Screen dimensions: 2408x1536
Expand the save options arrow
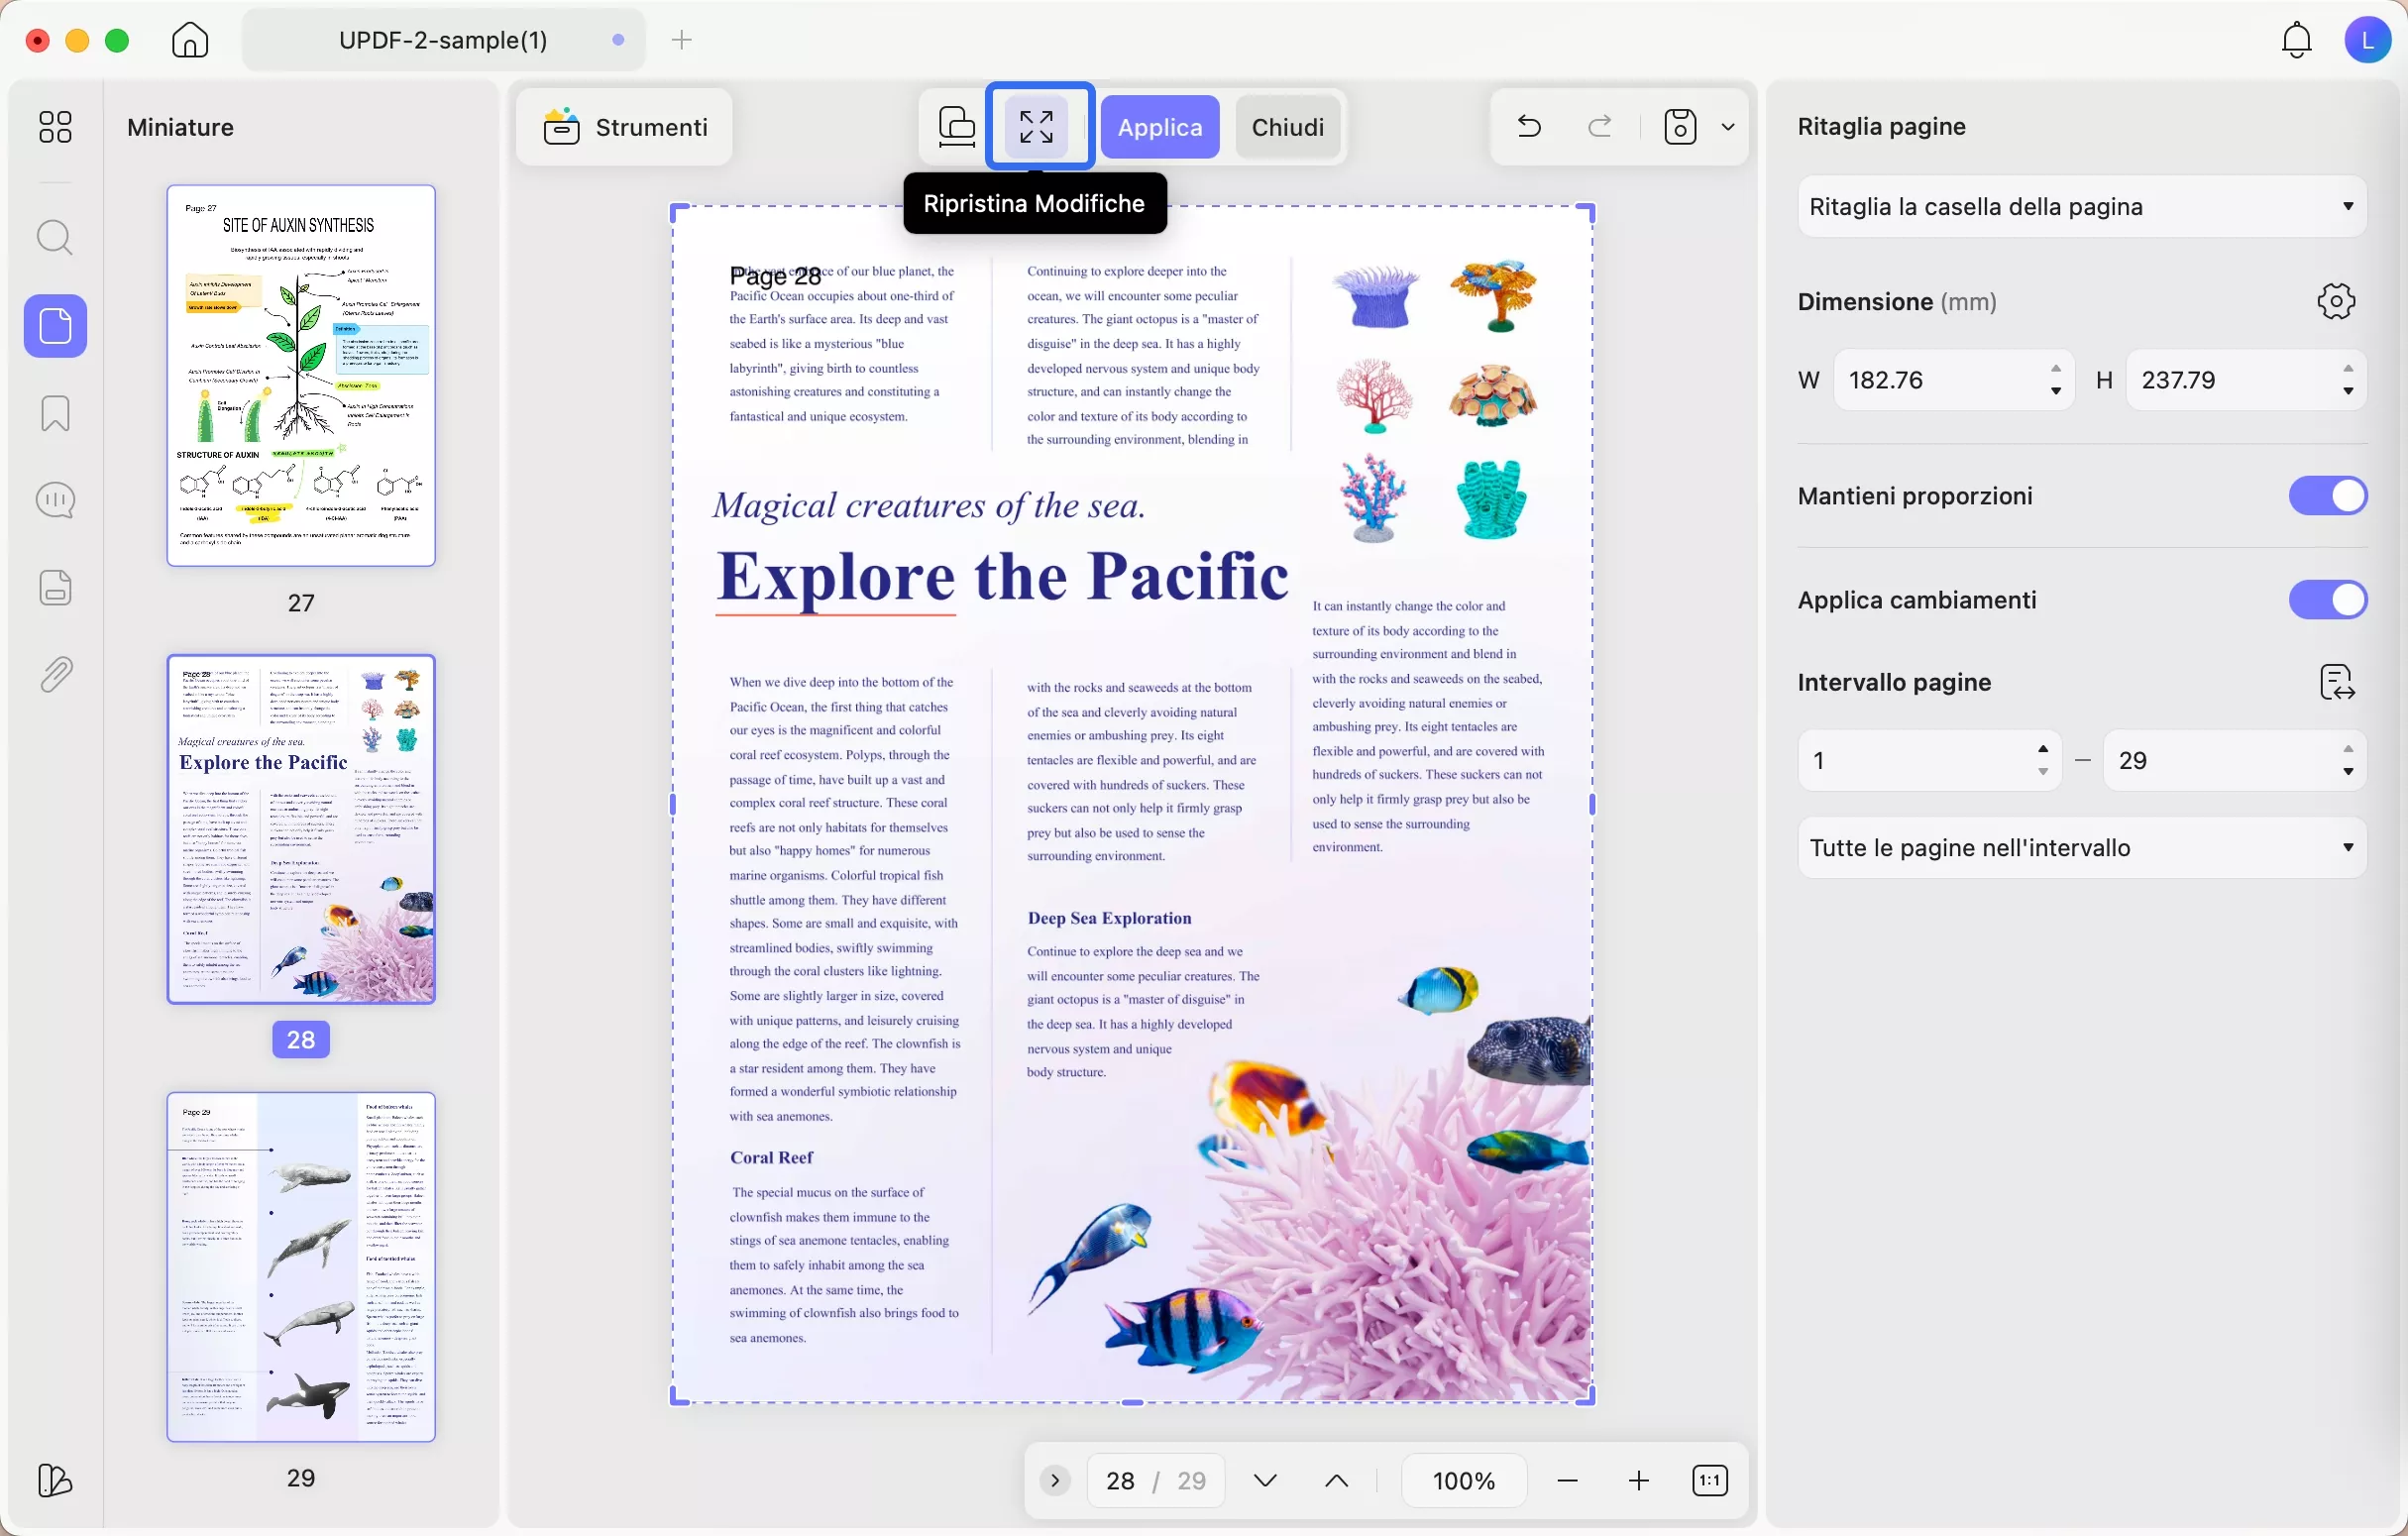(x=1728, y=127)
